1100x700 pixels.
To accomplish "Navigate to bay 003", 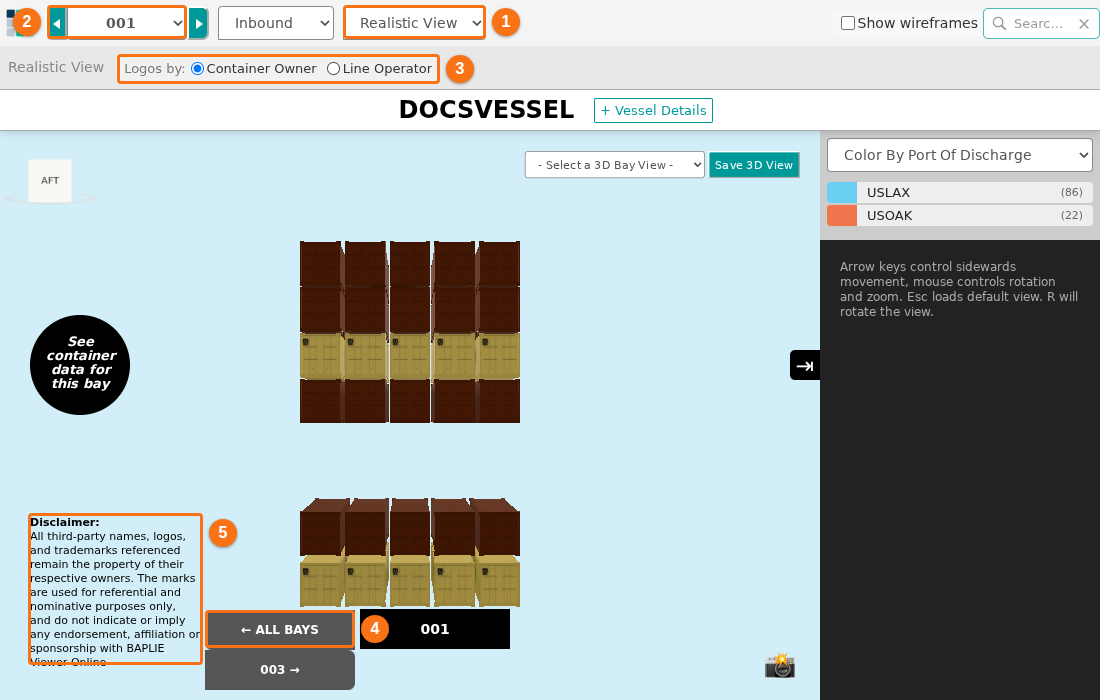I will (x=280, y=670).
